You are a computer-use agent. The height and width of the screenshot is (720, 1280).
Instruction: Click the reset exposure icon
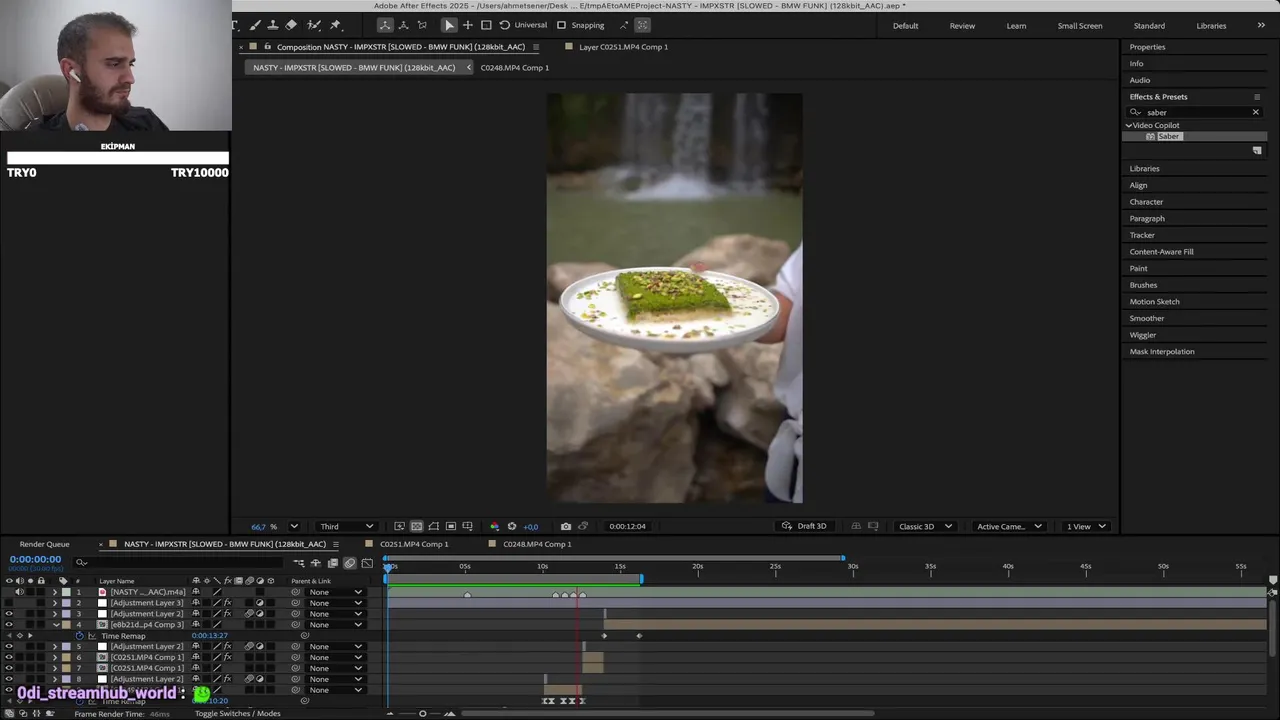point(512,526)
